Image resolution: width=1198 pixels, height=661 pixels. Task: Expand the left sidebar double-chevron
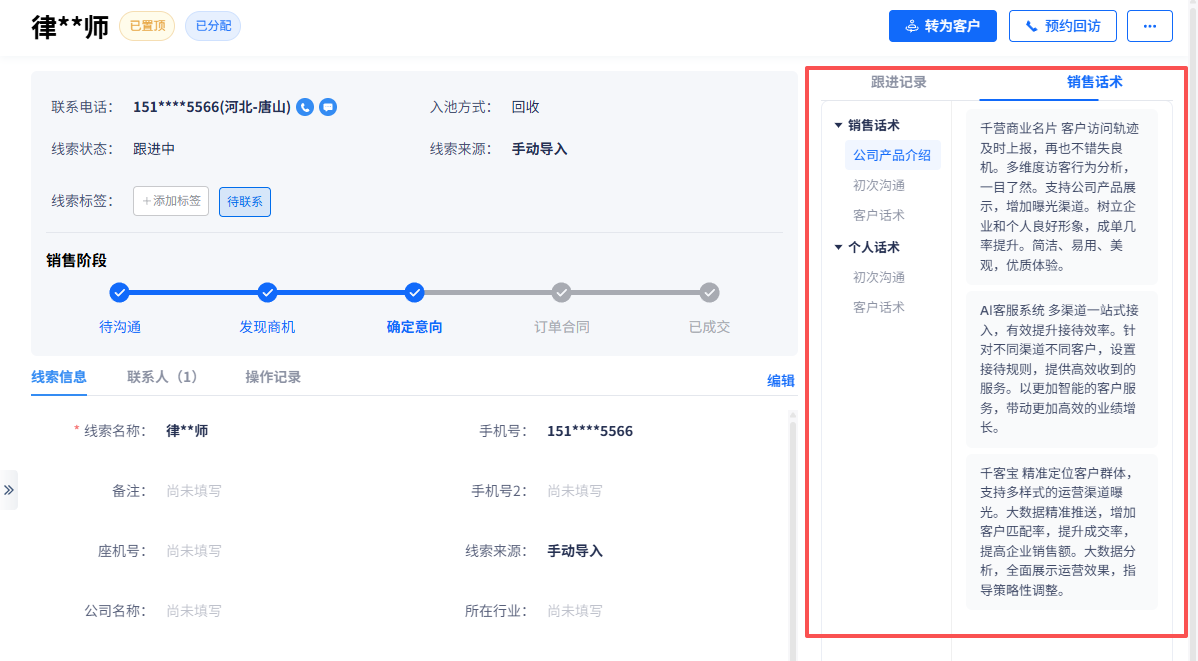tap(9, 490)
